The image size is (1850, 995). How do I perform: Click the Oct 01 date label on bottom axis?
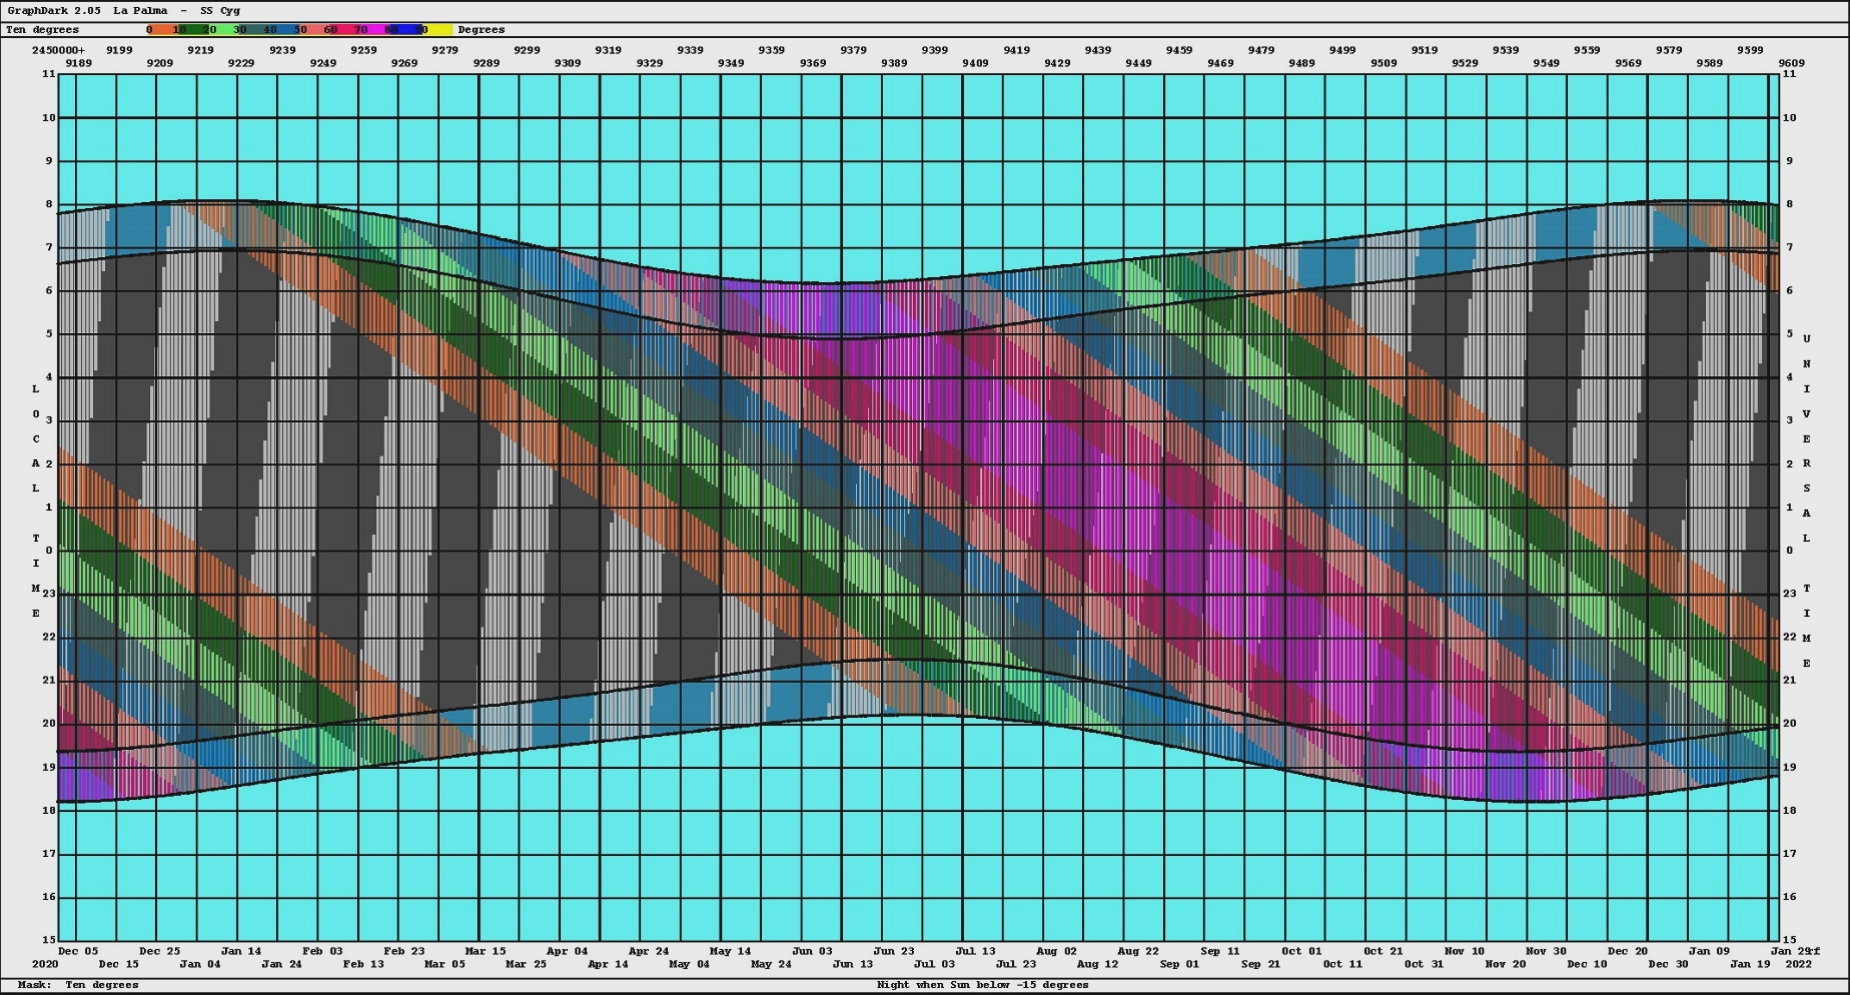1301,951
